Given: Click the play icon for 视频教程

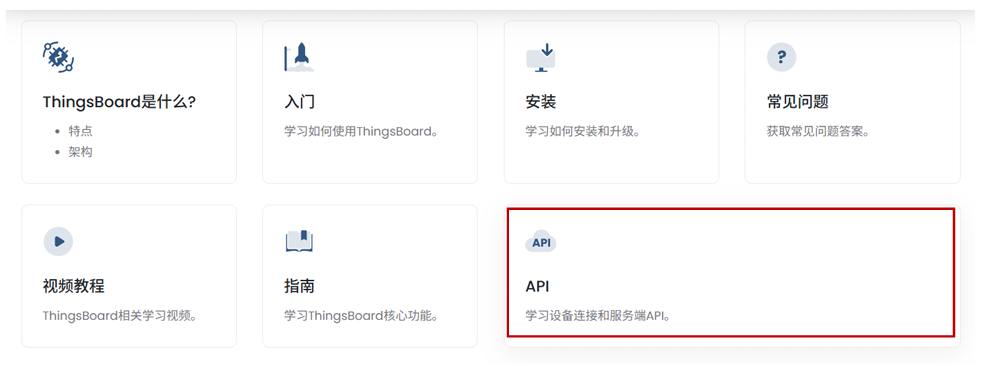Looking at the screenshot, I should [x=58, y=241].
